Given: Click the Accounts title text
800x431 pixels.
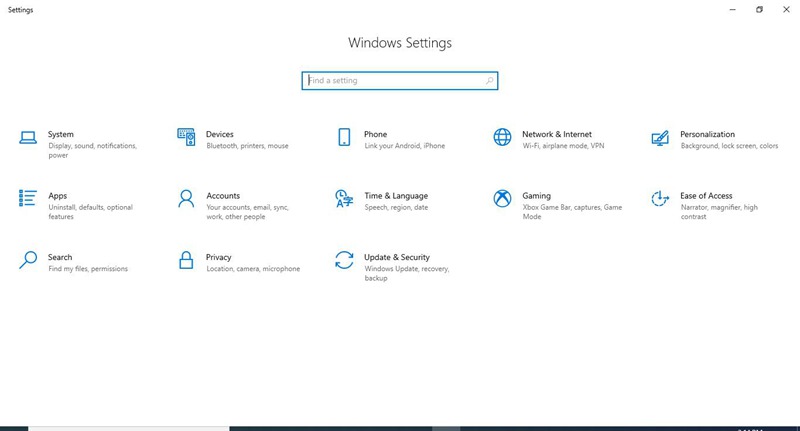Looking at the screenshot, I should point(223,196).
